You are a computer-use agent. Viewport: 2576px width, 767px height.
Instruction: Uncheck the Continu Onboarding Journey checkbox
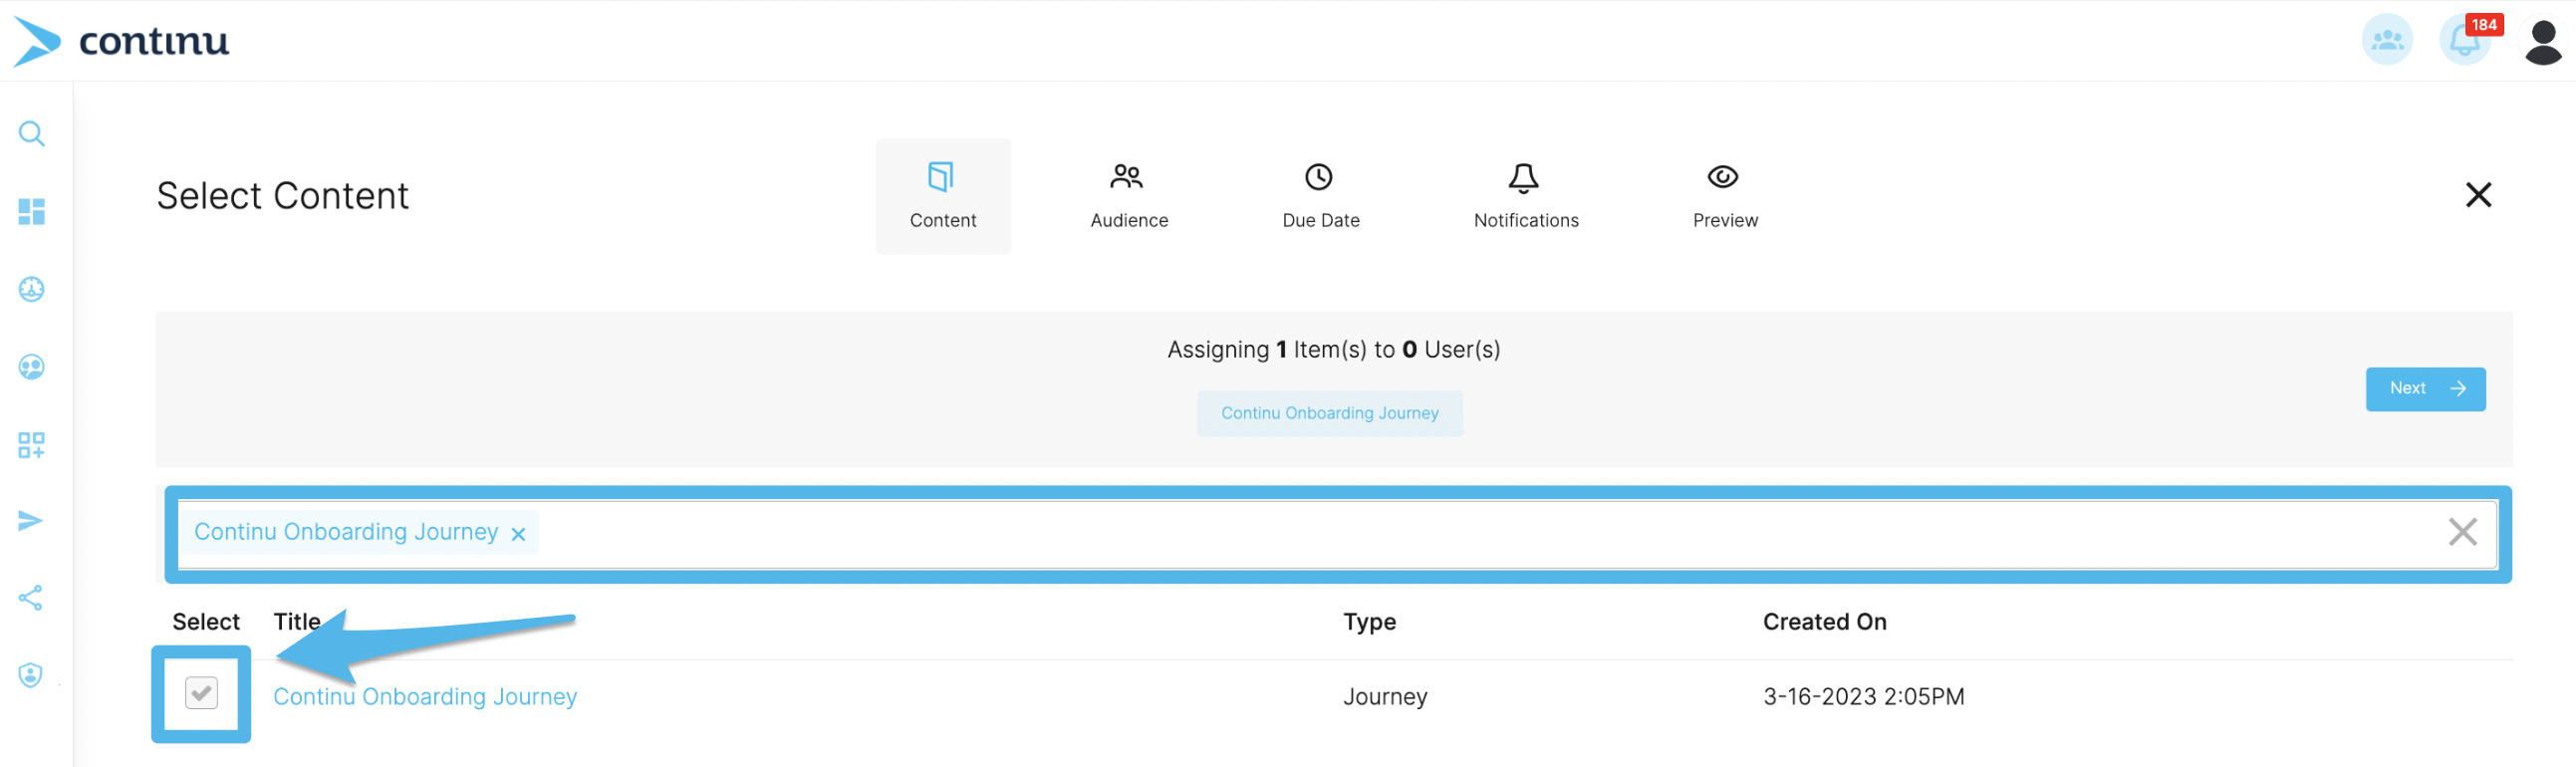pos(201,693)
